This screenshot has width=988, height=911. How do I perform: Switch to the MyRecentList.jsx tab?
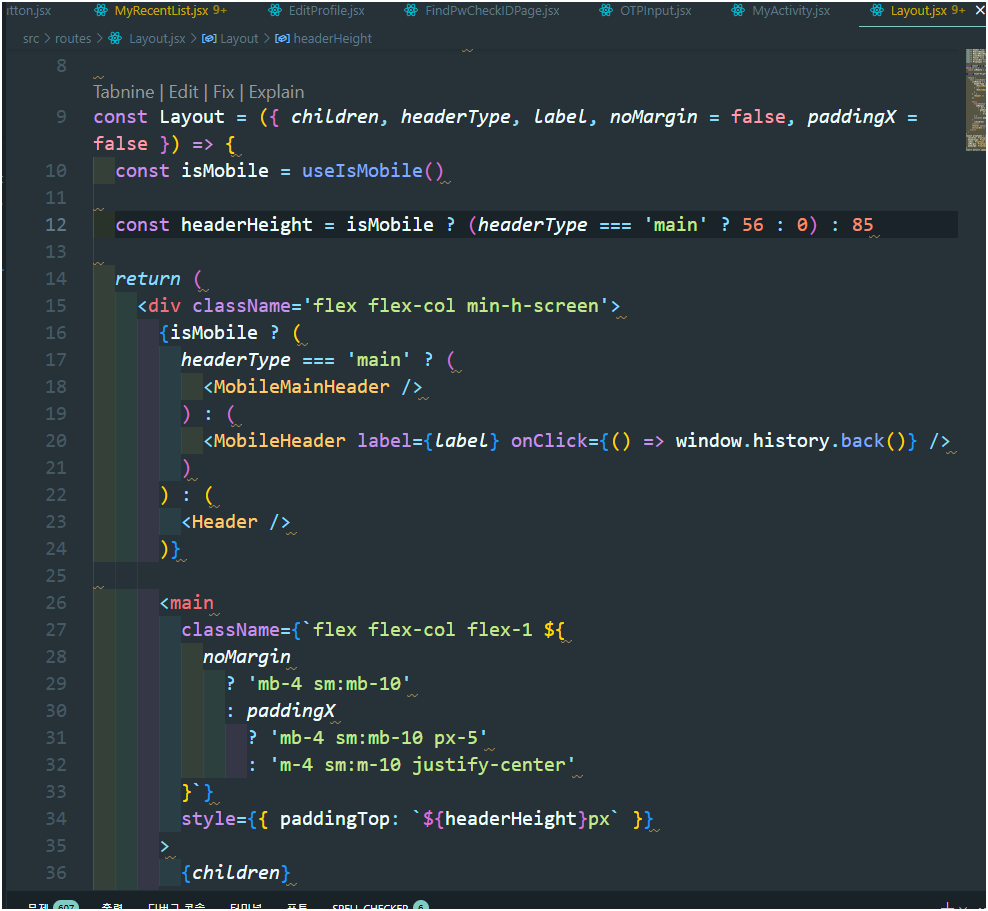160,11
